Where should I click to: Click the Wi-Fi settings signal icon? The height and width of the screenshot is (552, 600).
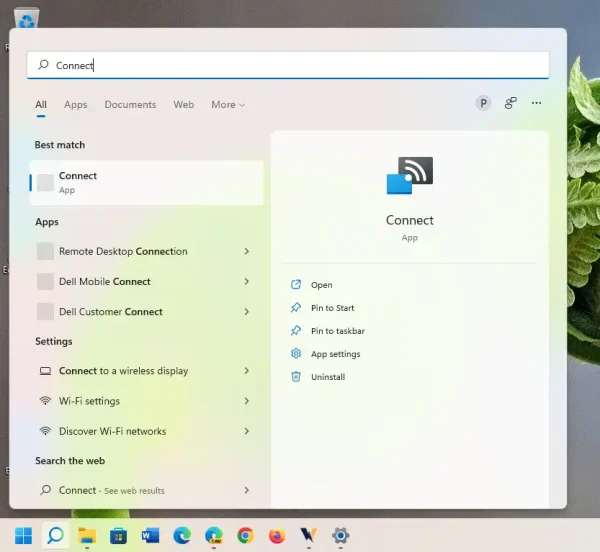(45, 401)
